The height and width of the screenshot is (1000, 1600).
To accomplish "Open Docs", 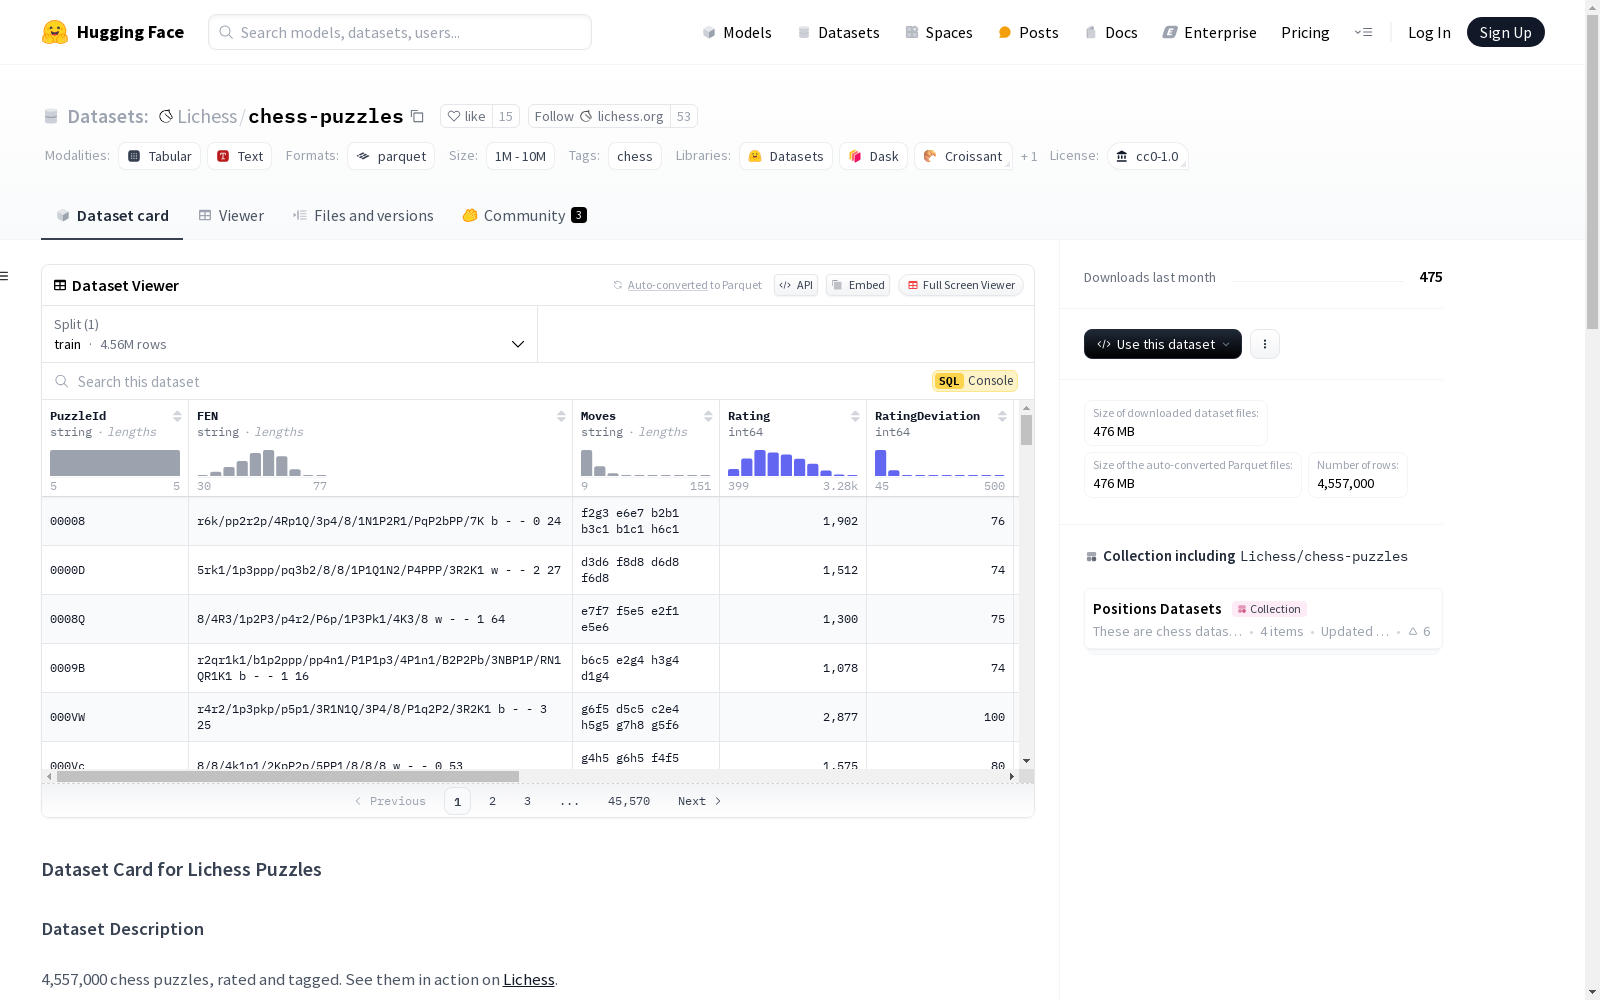I will pyautogui.click(x=1111, y=32).
